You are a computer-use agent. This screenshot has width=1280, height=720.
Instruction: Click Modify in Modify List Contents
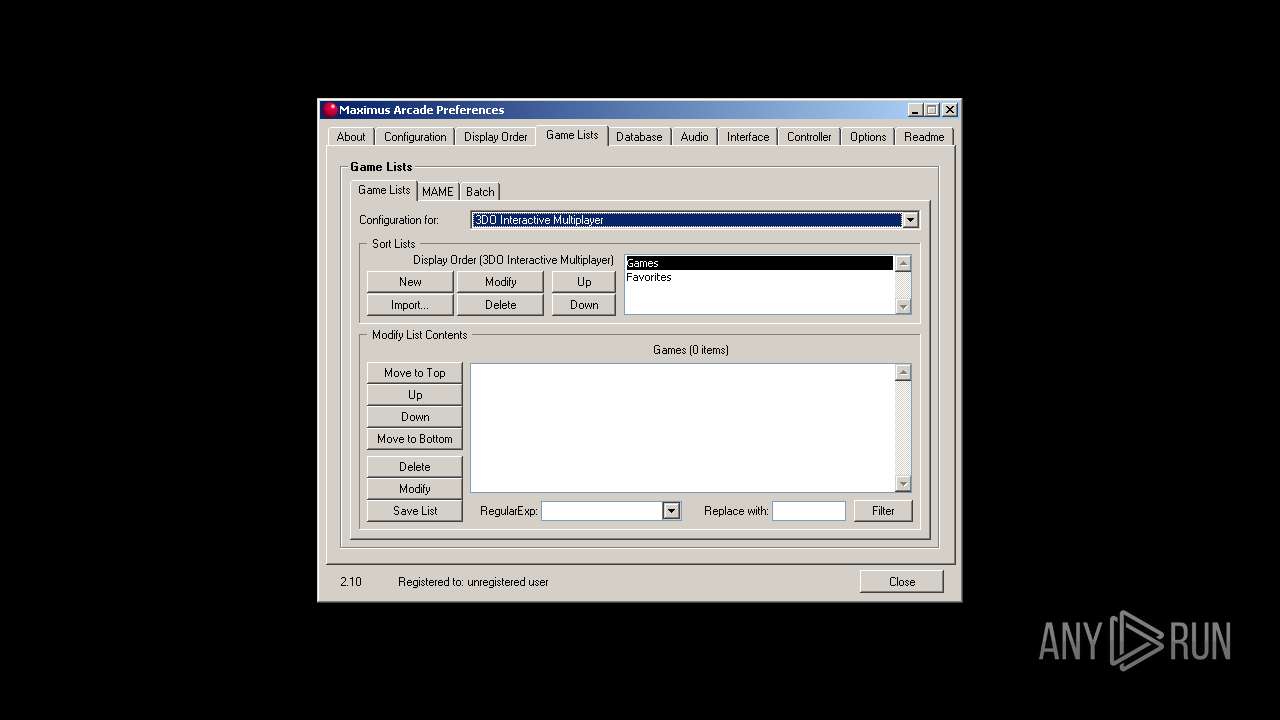pyautogui.click(x=415, y=489)
